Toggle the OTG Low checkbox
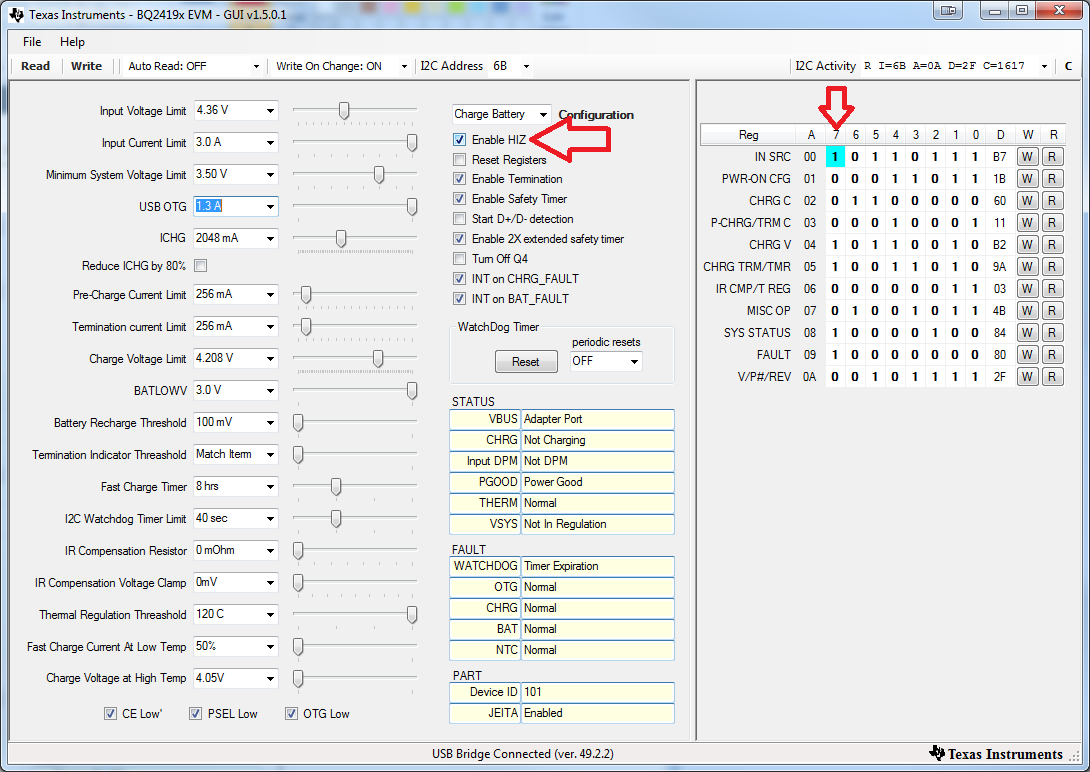This screenshot has width=1090, height=772. pyautogui.click(x=292, y=714)
